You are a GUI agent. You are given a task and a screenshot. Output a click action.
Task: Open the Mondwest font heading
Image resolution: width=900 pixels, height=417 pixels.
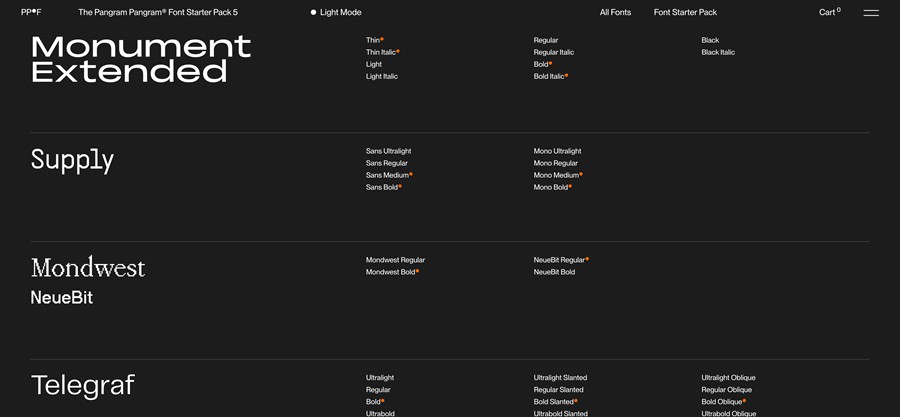pyautogui.click(x=88, y=268)
